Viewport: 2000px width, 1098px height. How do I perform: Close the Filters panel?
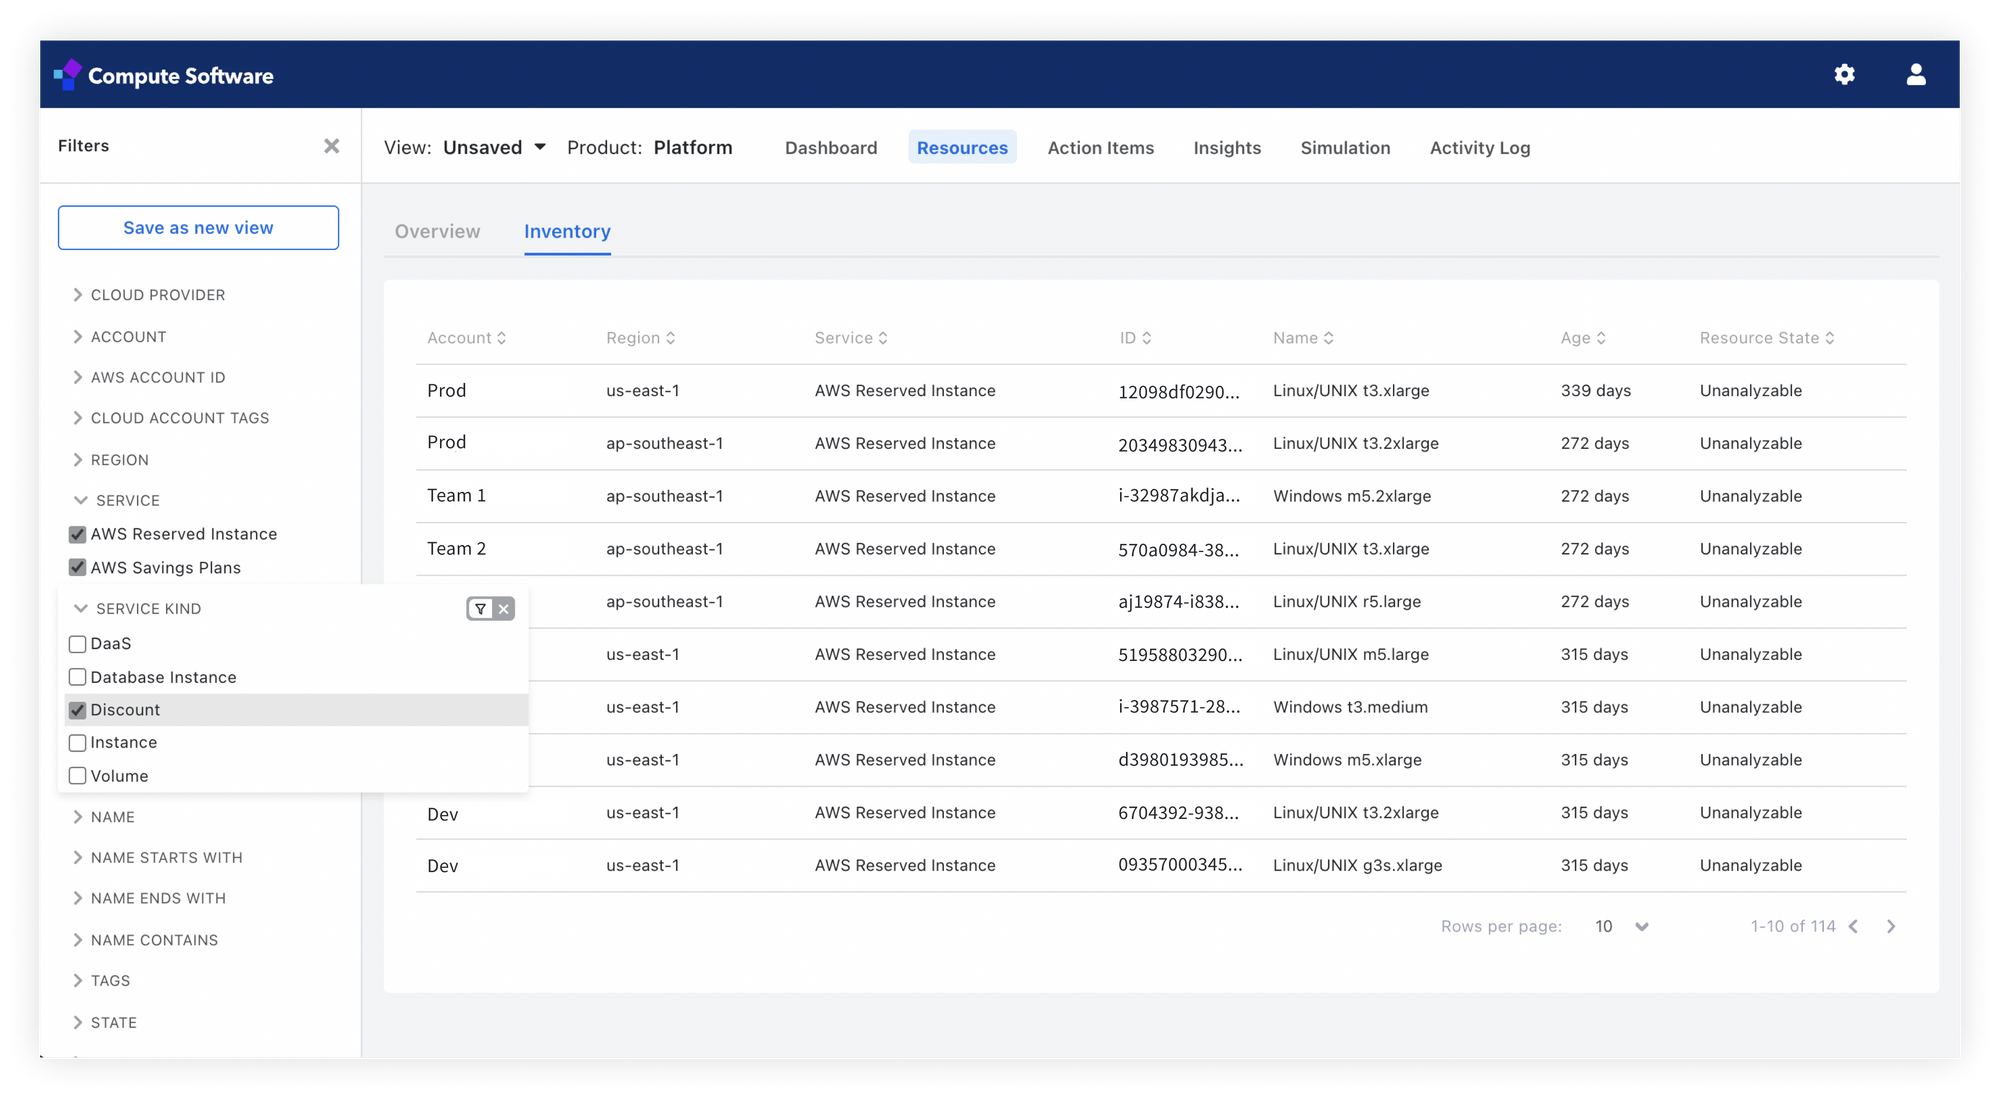tap(331, 146)
